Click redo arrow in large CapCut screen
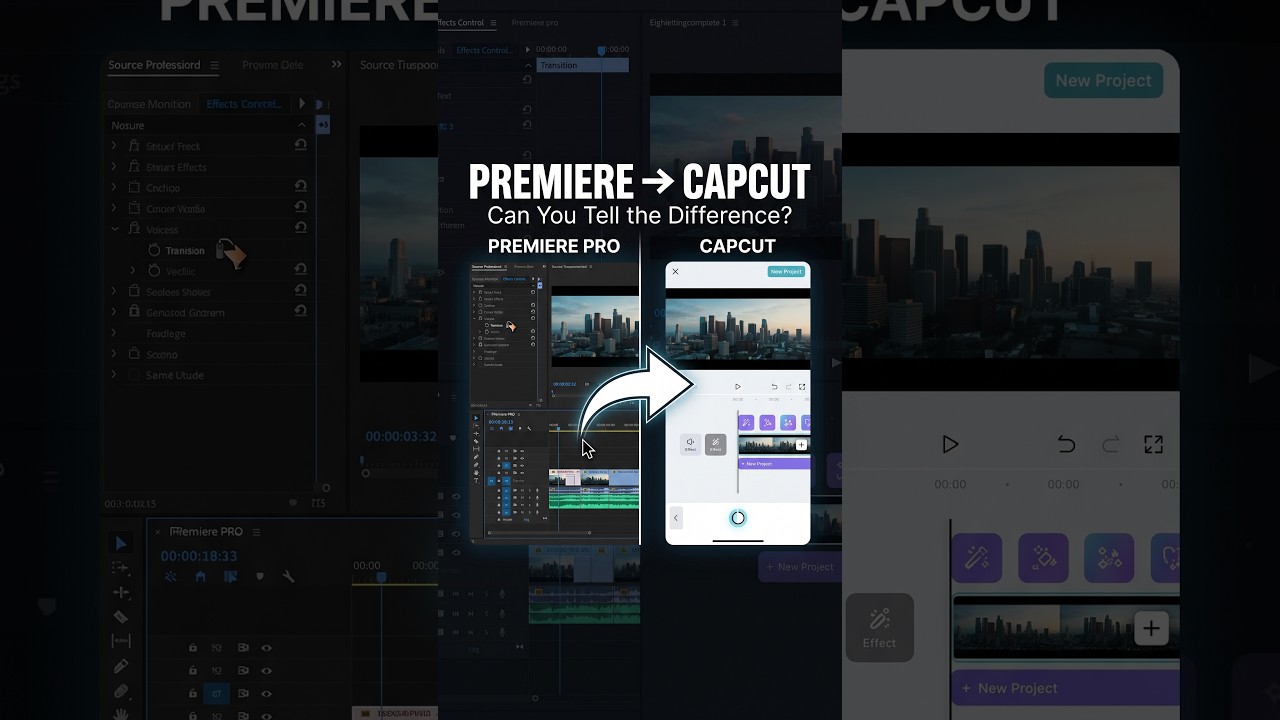Viewport: 1280px width, 720px height. pyautogui.click(x=1110, y=444)
